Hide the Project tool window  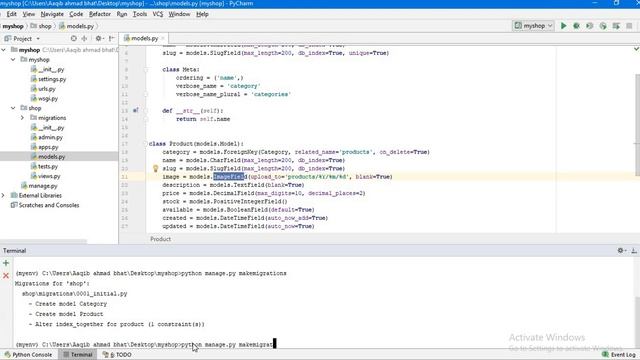(x=111, y=38)
